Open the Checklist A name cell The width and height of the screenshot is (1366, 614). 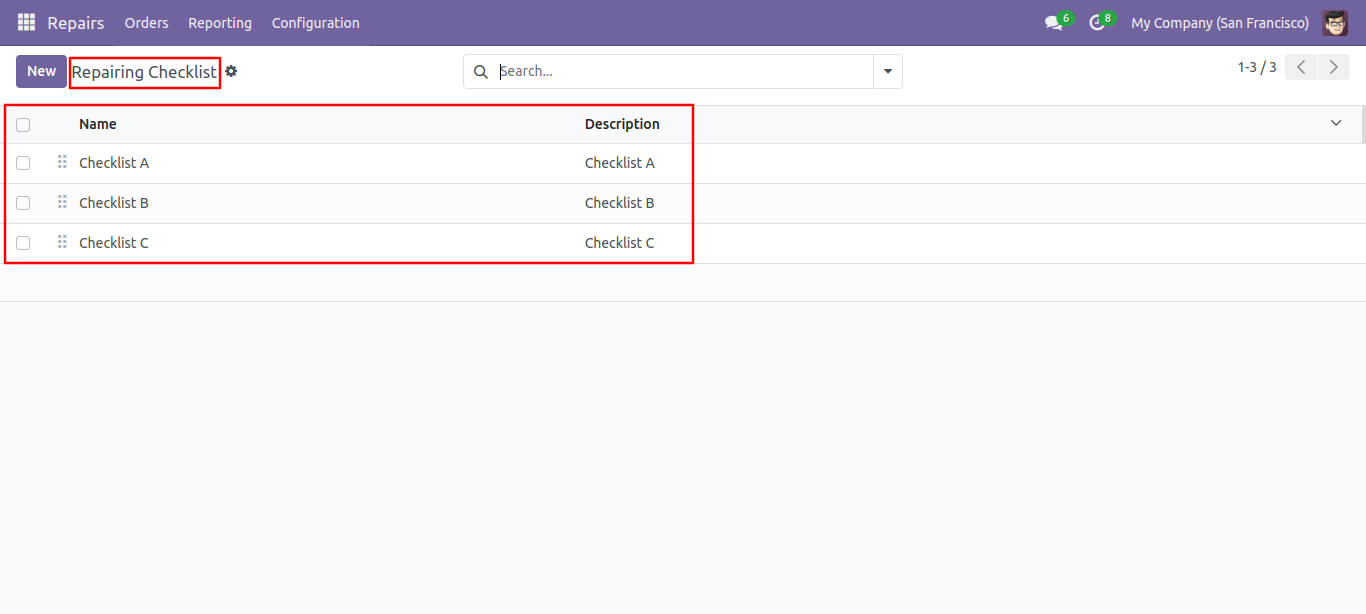tap(114, 163)
